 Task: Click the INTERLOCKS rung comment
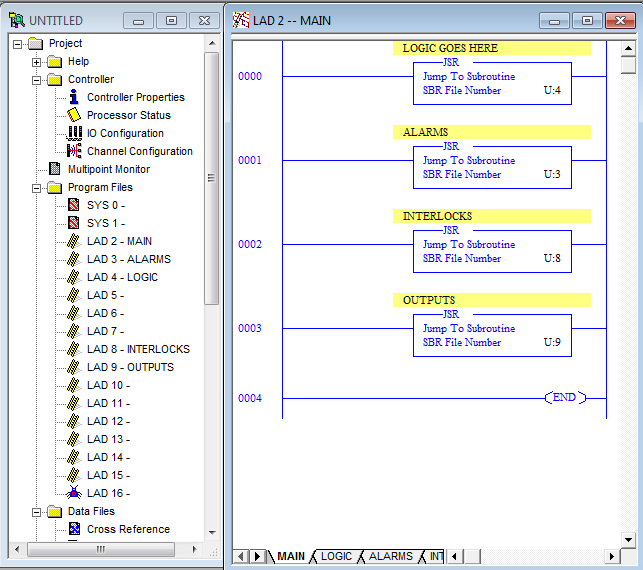click(x=492, y=216)
